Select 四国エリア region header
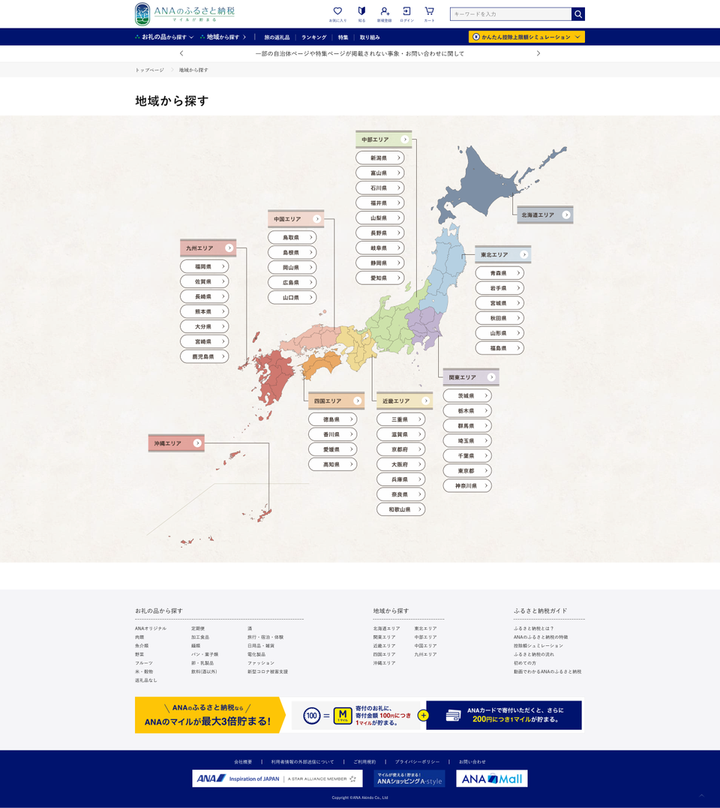This screenshot has height=808, width=720. click(x=337, y=401)
